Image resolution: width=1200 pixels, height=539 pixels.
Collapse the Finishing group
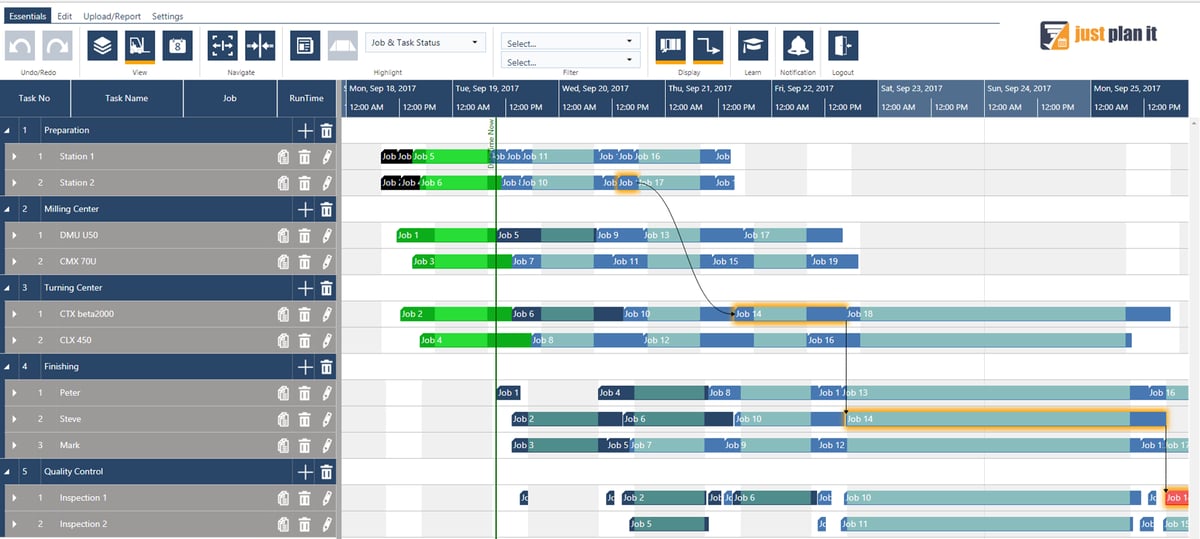[7, 367]
